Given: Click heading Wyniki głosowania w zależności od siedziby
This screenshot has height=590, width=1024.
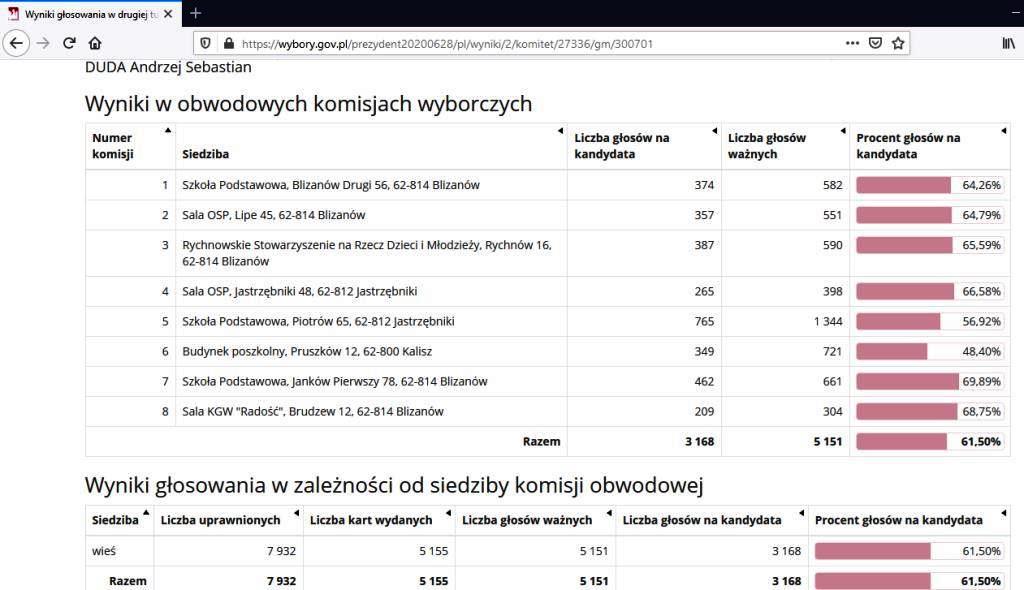Looking at the screenshot, I should point(394,485).
